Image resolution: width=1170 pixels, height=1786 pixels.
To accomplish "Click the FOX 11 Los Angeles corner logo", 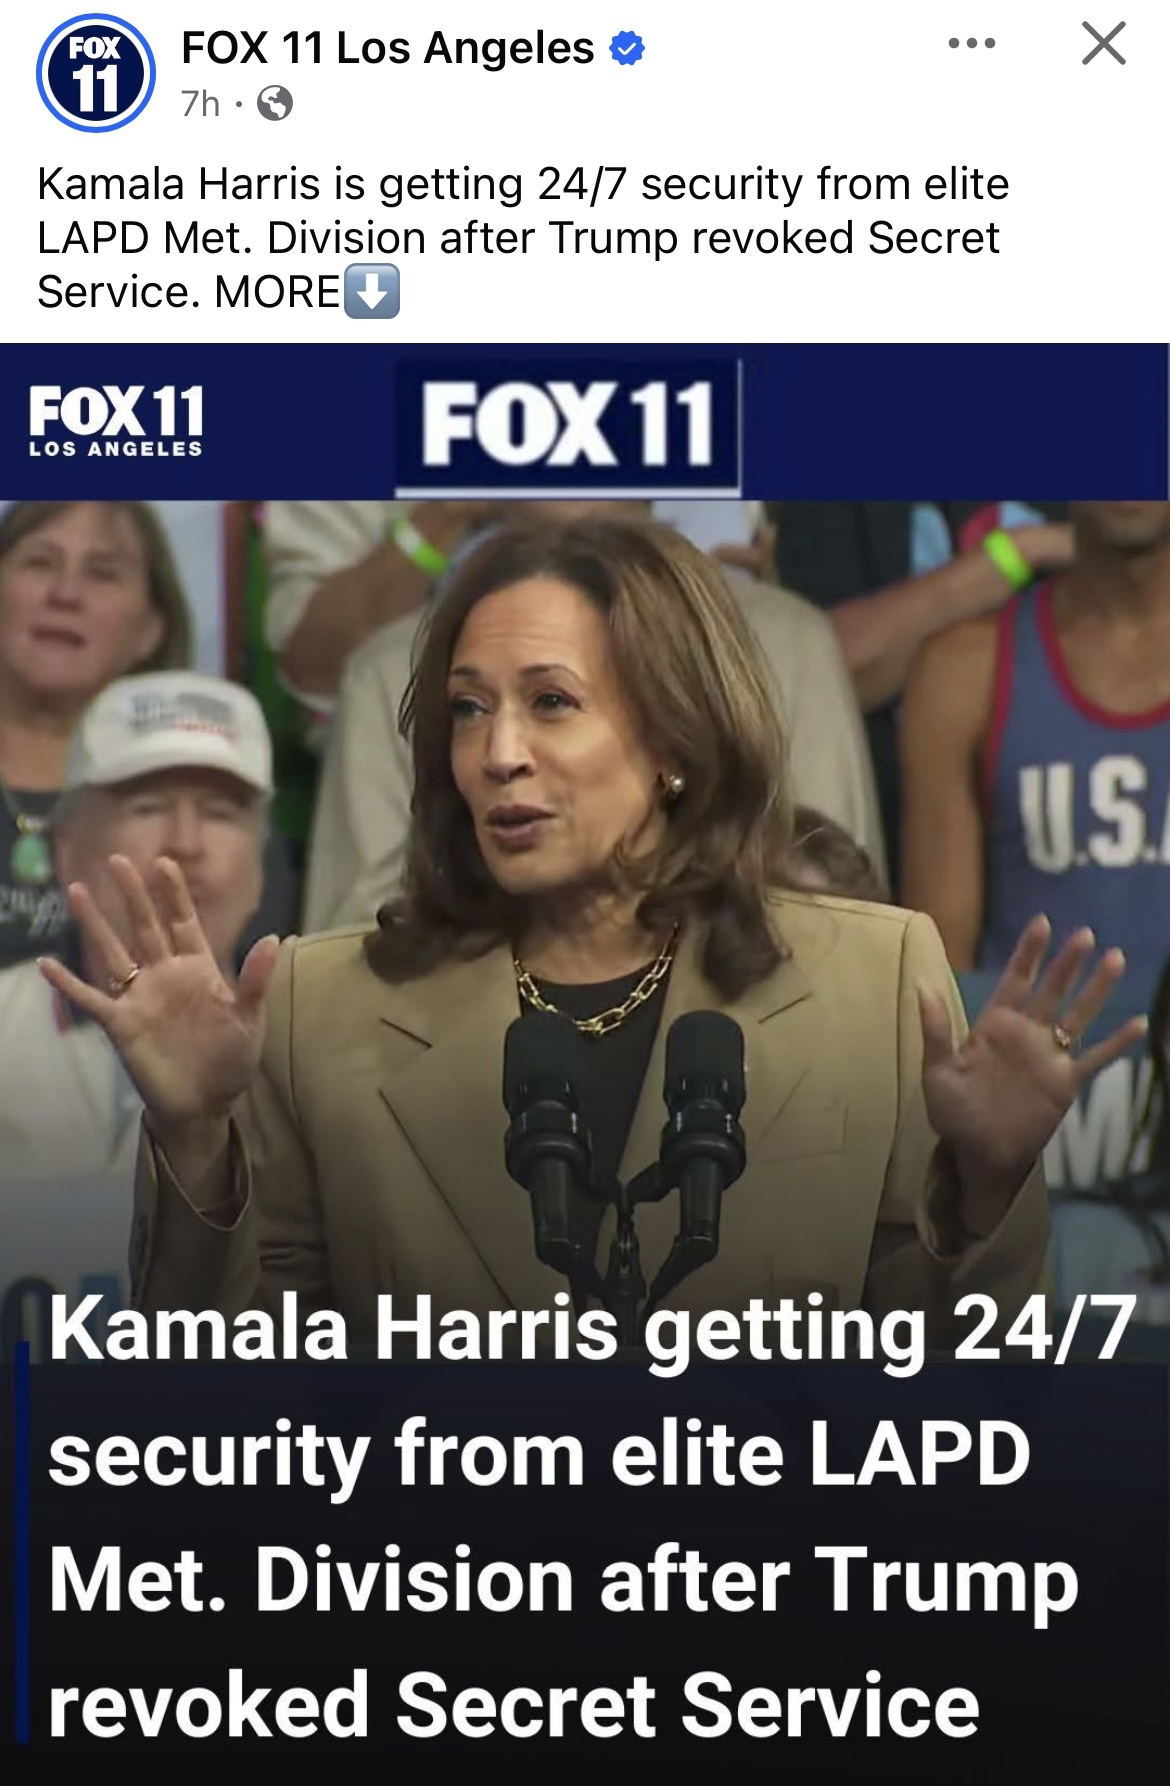I will (x=116, y=421).
